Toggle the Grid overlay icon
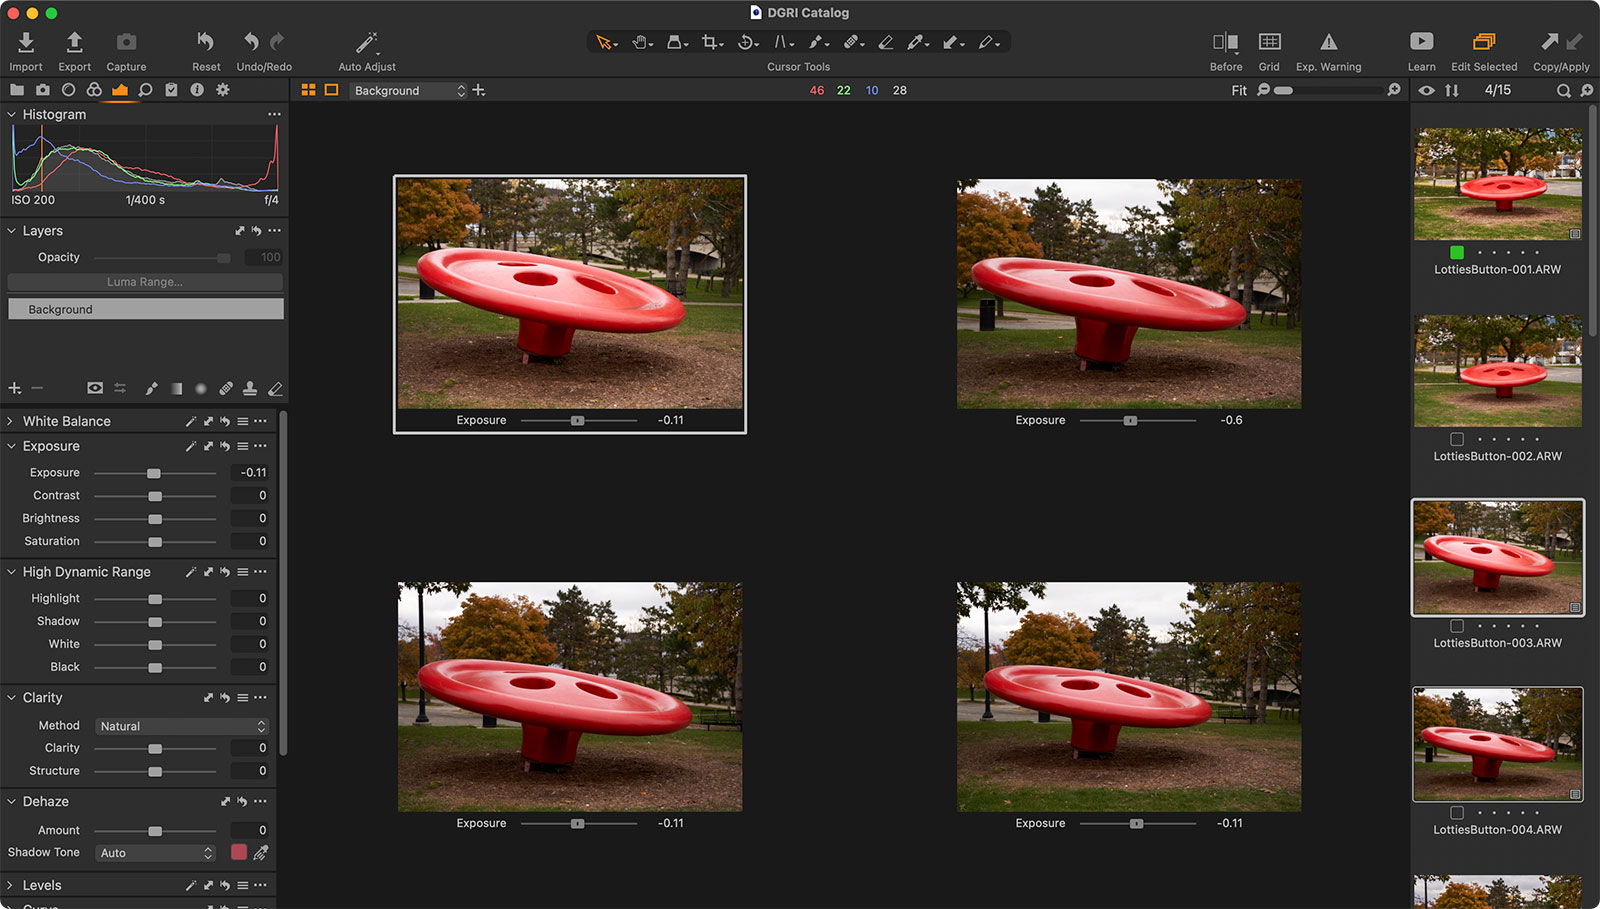This screenshot has width=1600, height=909. click(1269, 42)
